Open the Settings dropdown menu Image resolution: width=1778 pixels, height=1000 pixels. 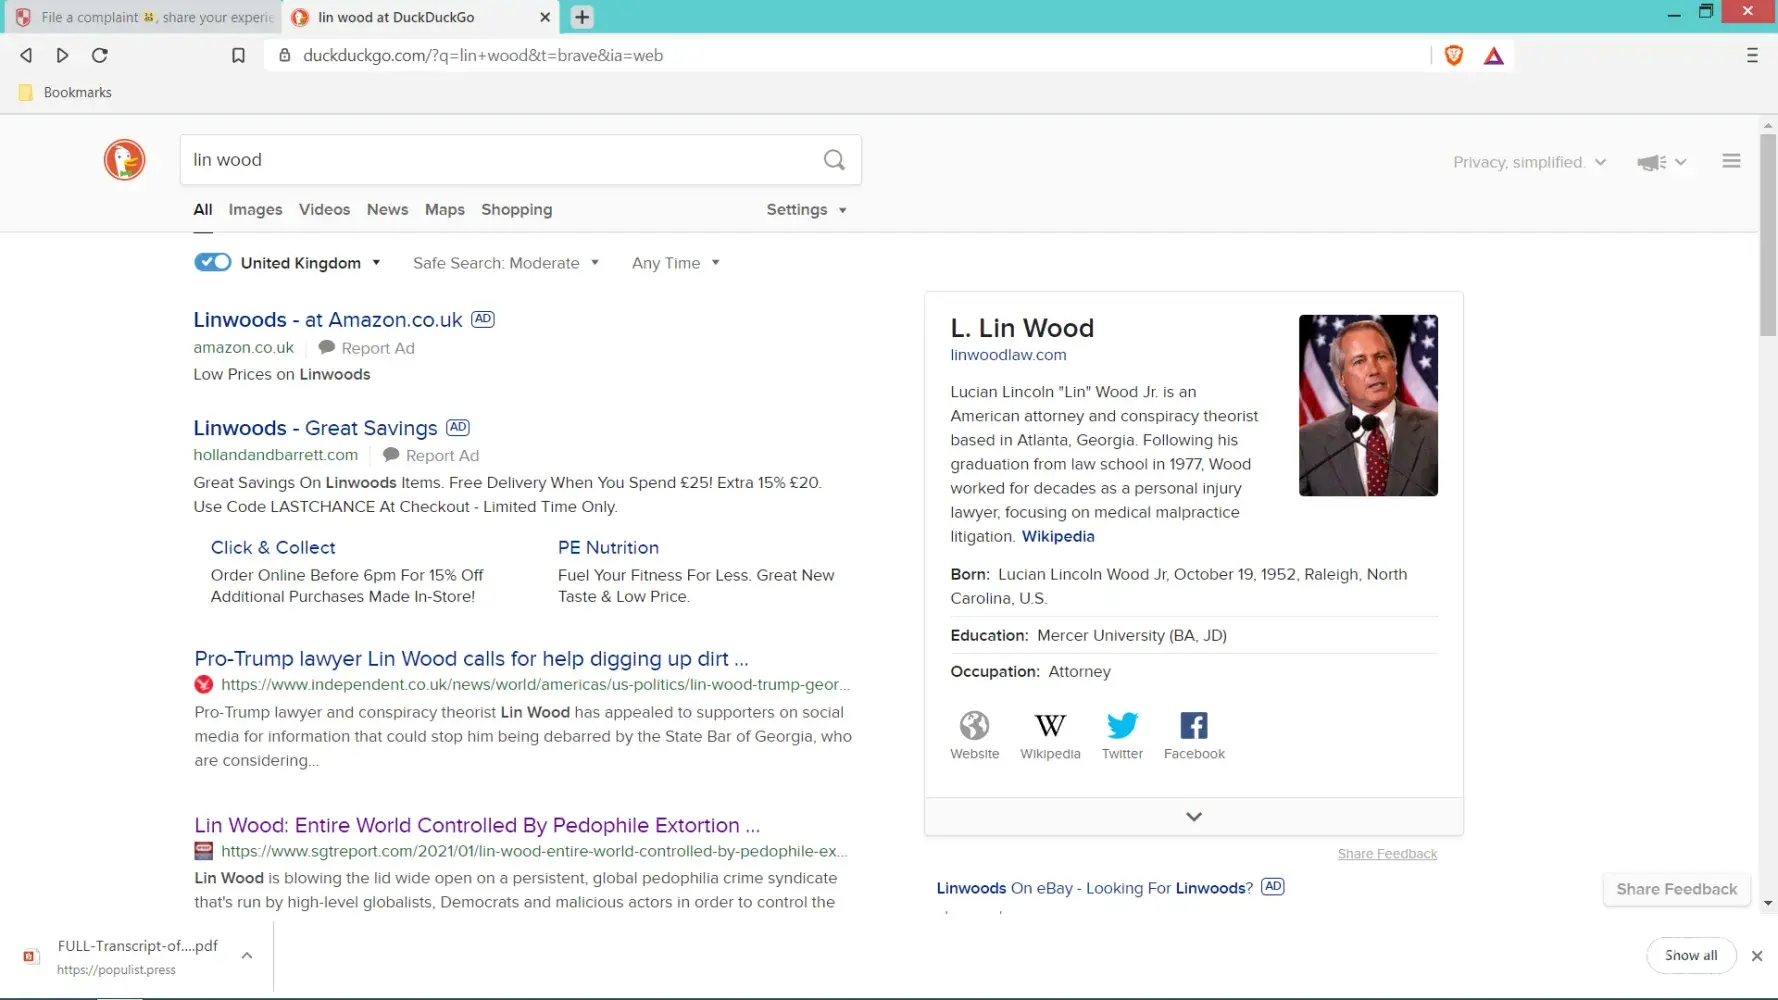pos(806,210)
